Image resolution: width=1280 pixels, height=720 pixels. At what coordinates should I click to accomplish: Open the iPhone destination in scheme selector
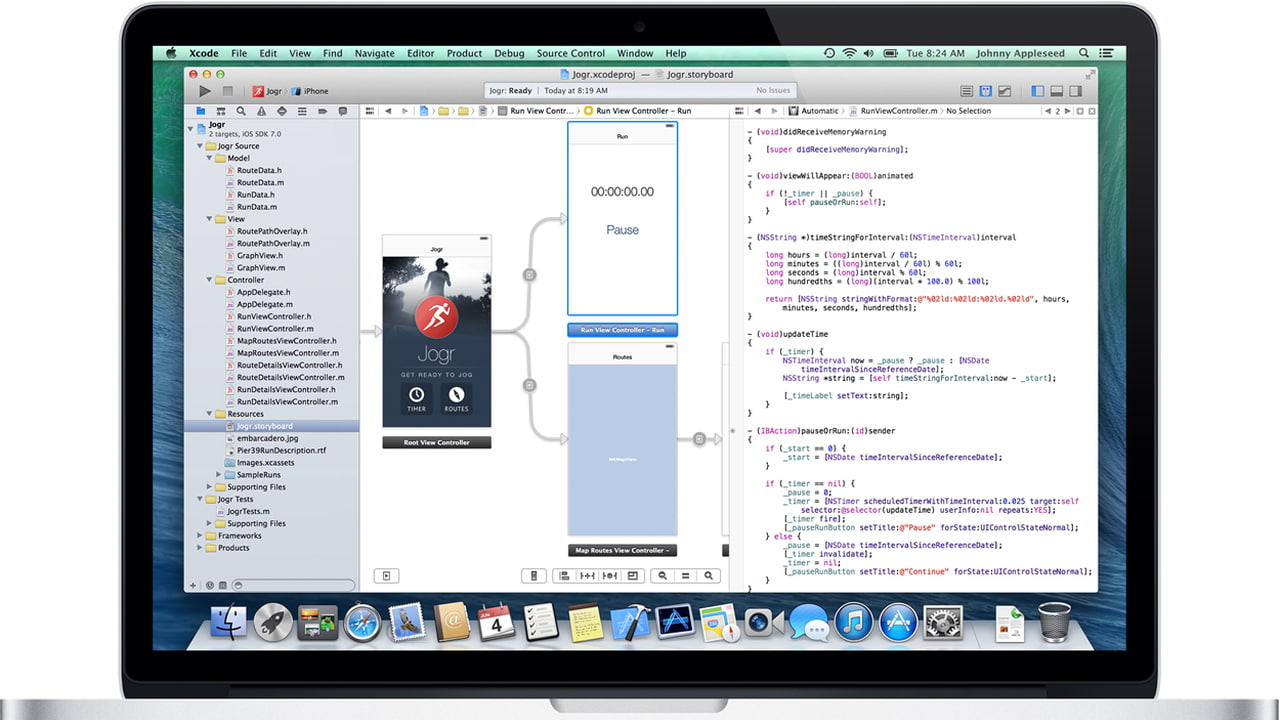311,91
